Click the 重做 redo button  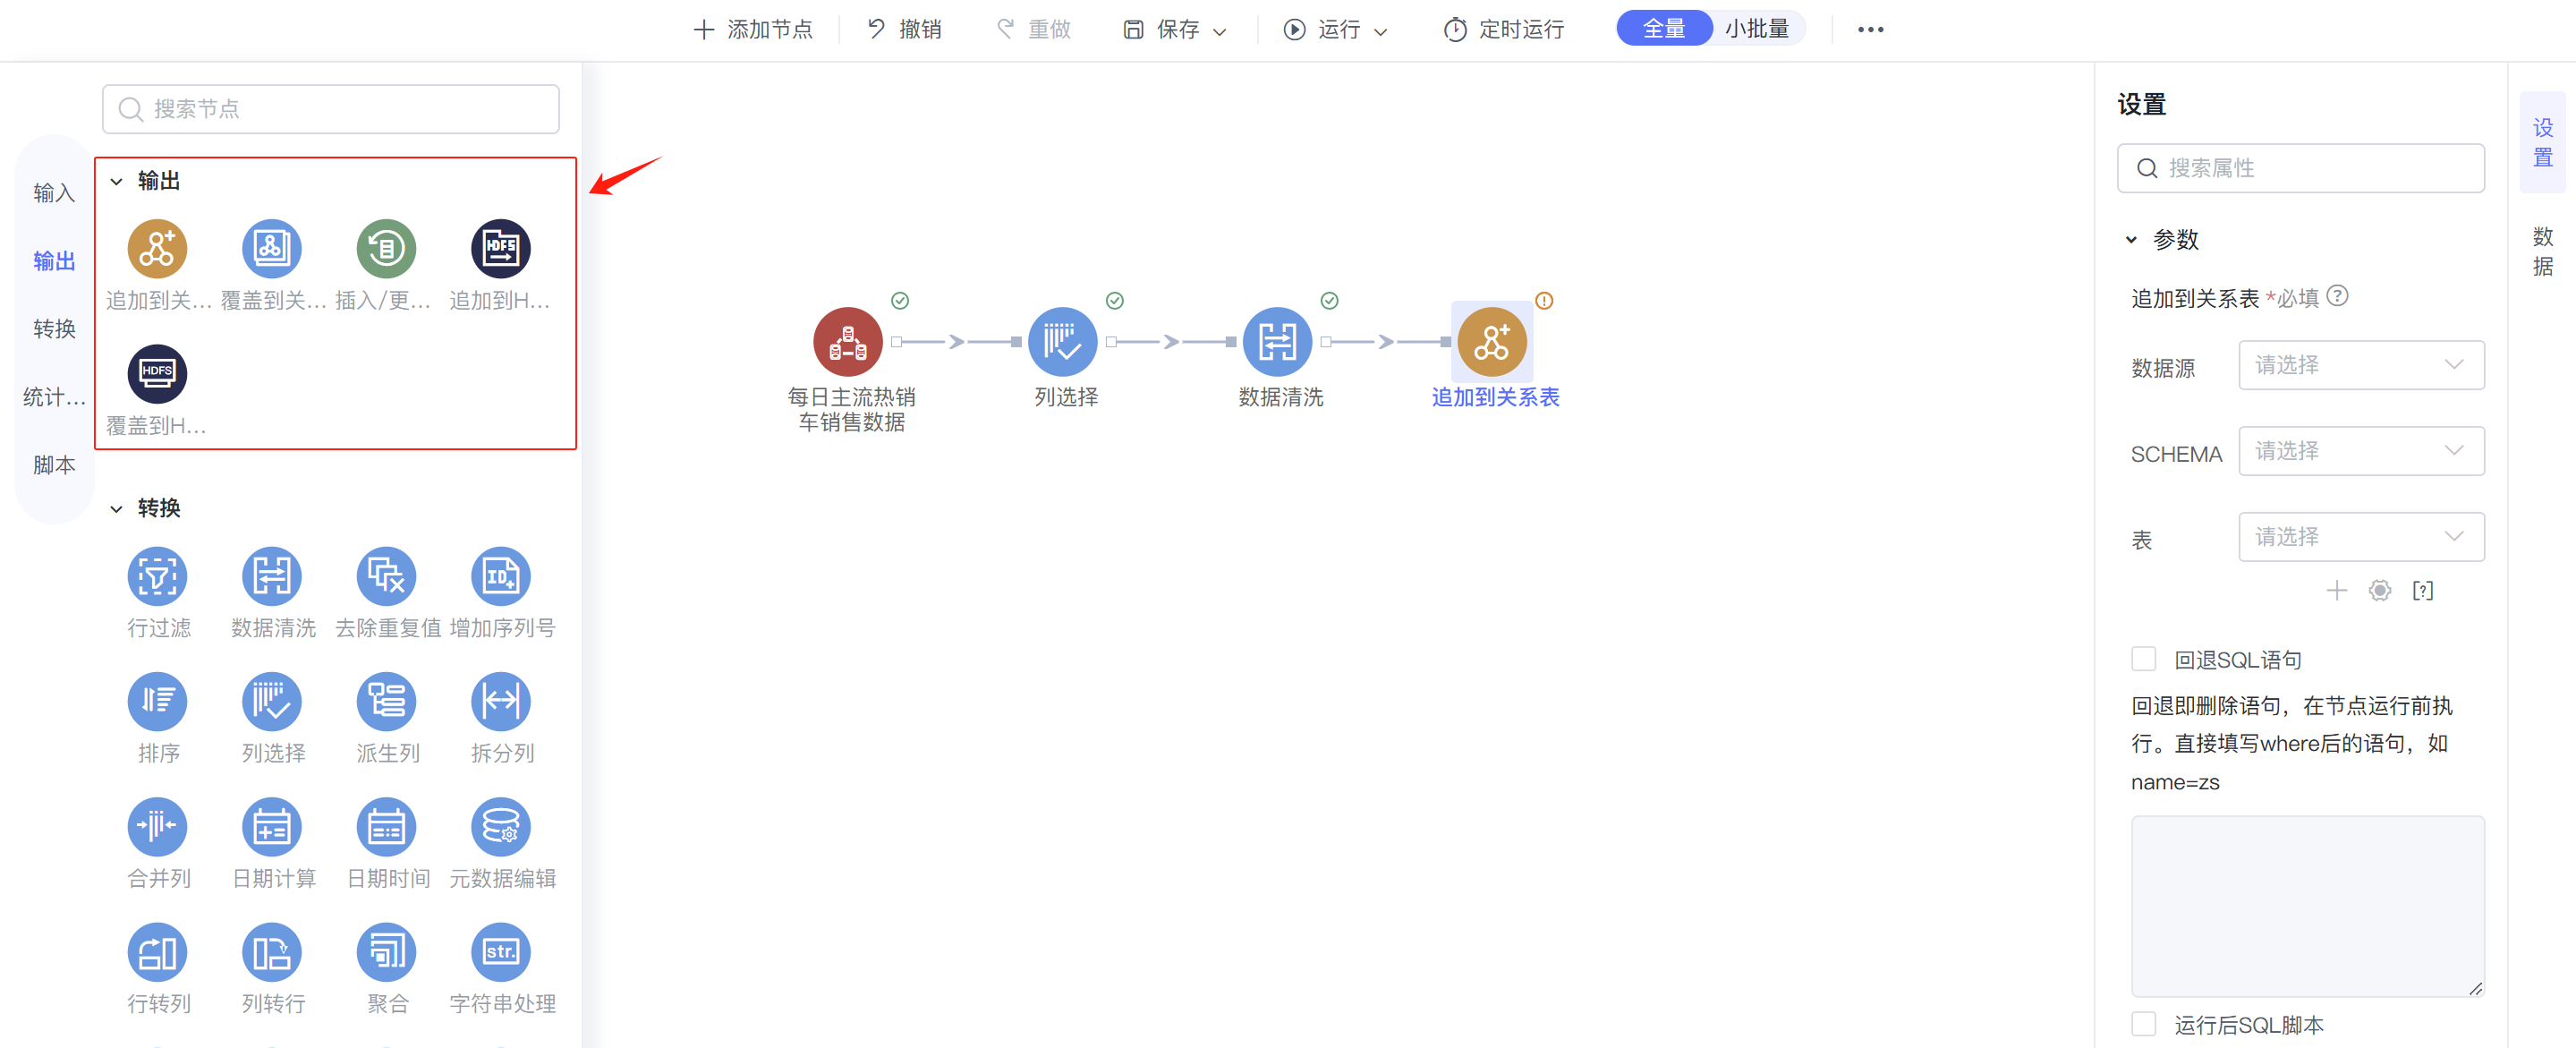1034,30
